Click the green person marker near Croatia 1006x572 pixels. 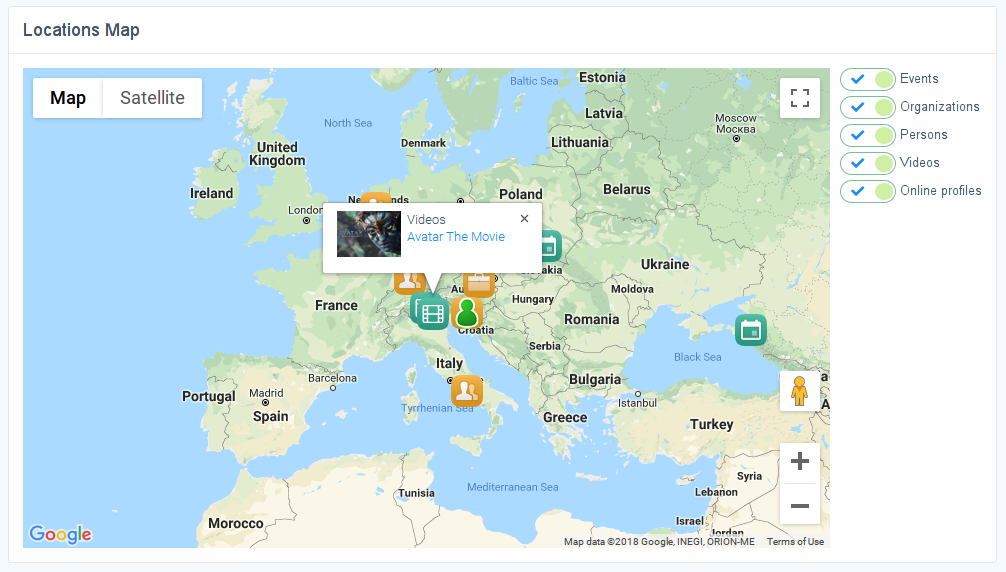click(x=467, y=313)
